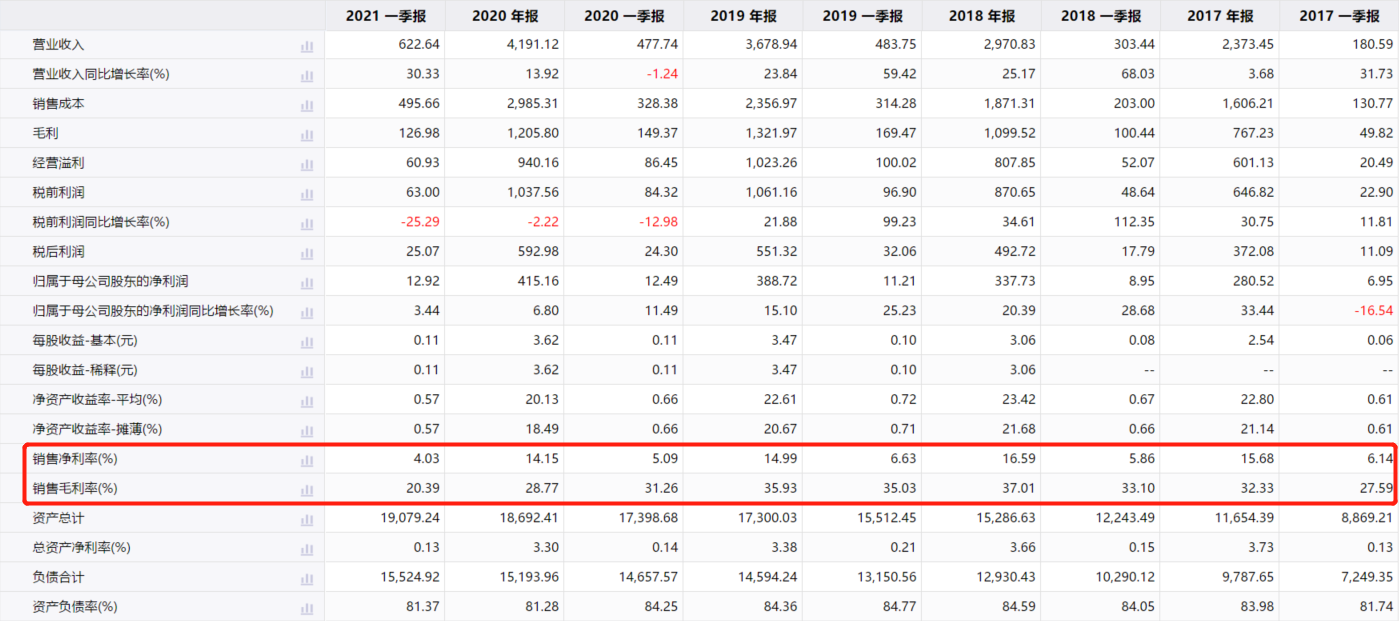1399x621 pixels.
Task: Select cell value 81.37
Action: 422,607
